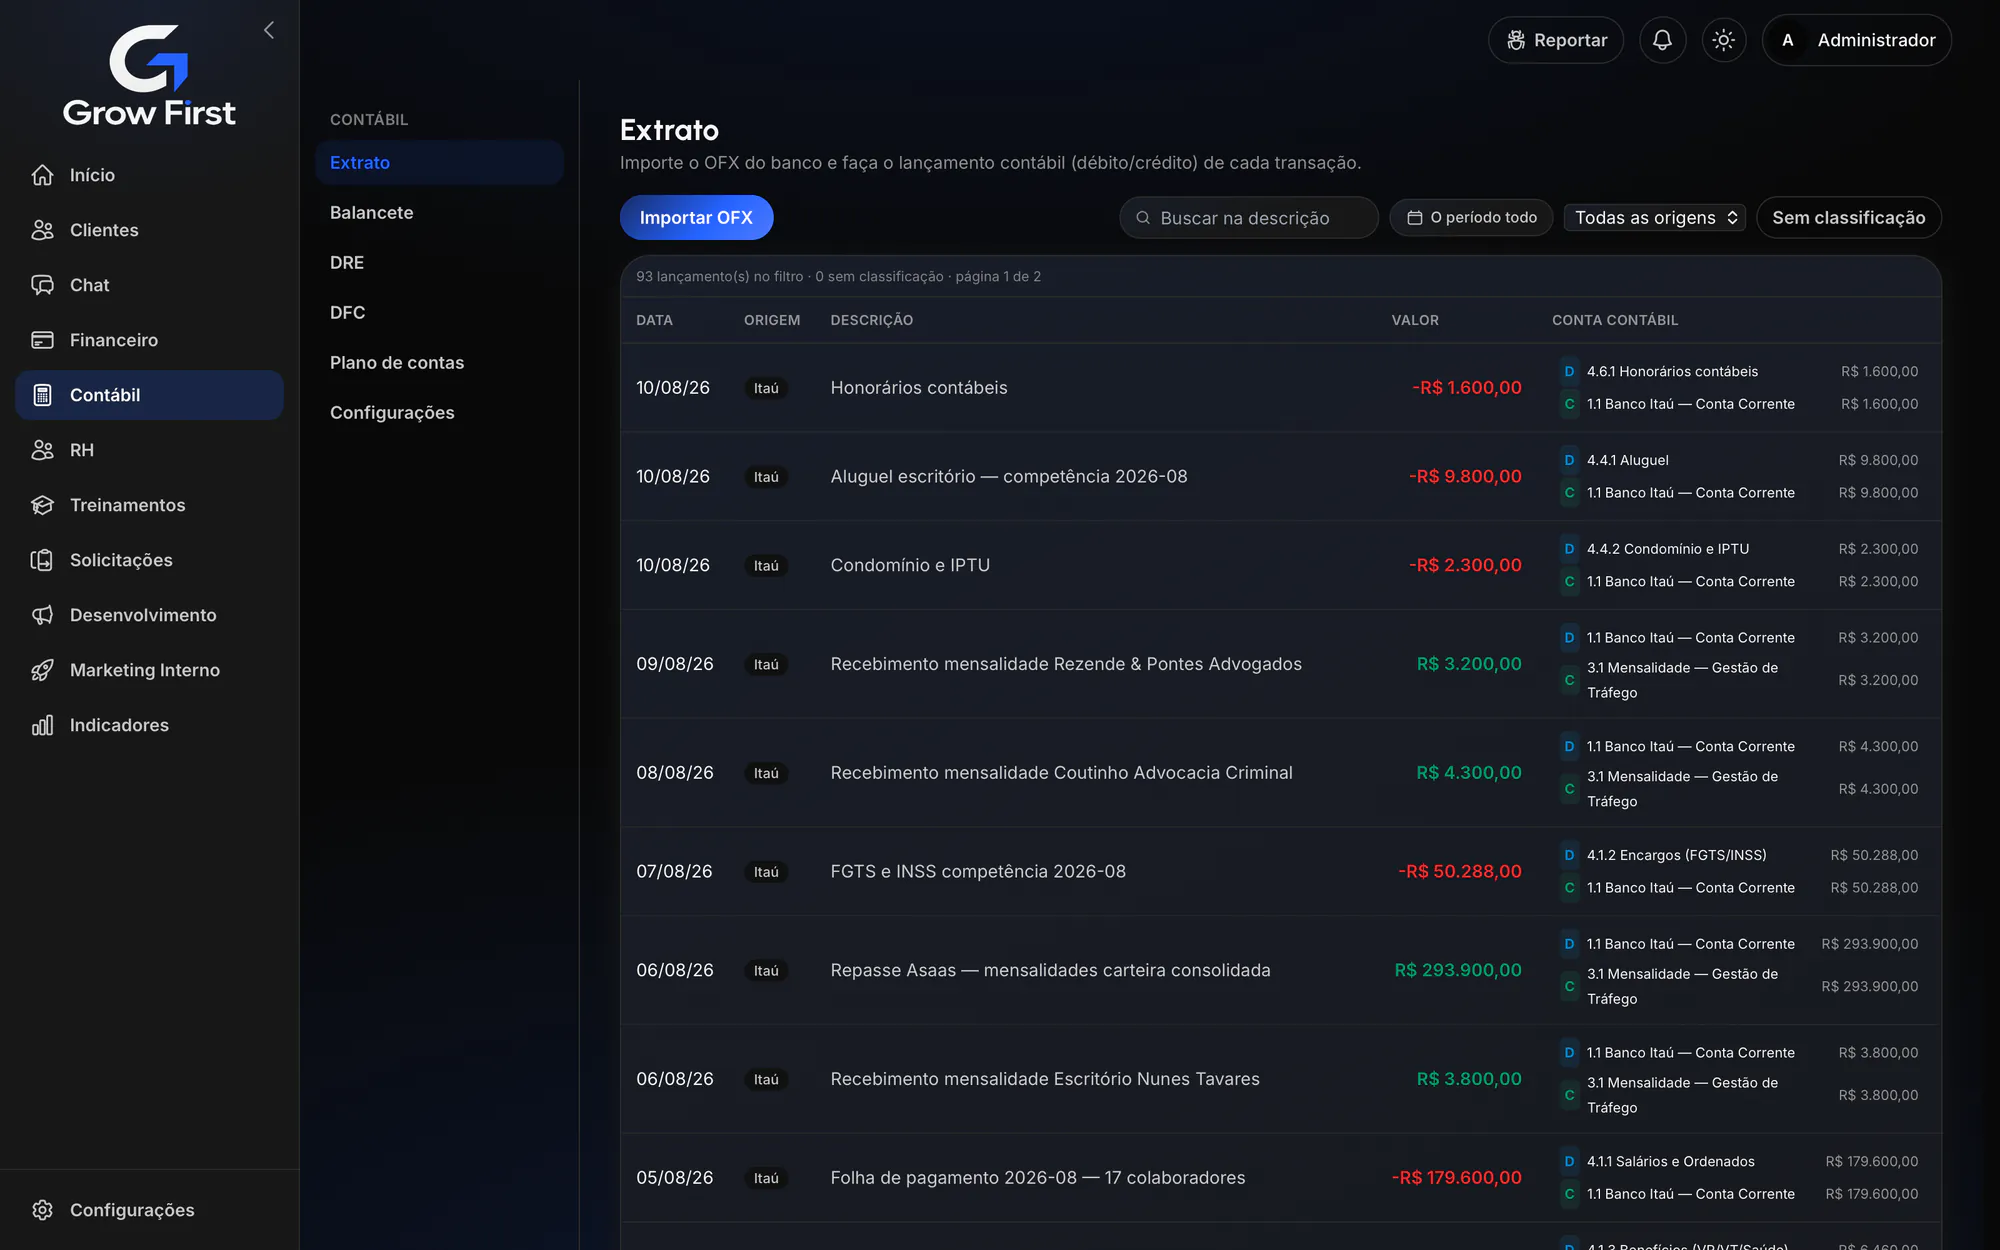This screenshot has width=2000, height=1250.
Task: Open the Administrador user menu
Action: tap(1857, 40)
